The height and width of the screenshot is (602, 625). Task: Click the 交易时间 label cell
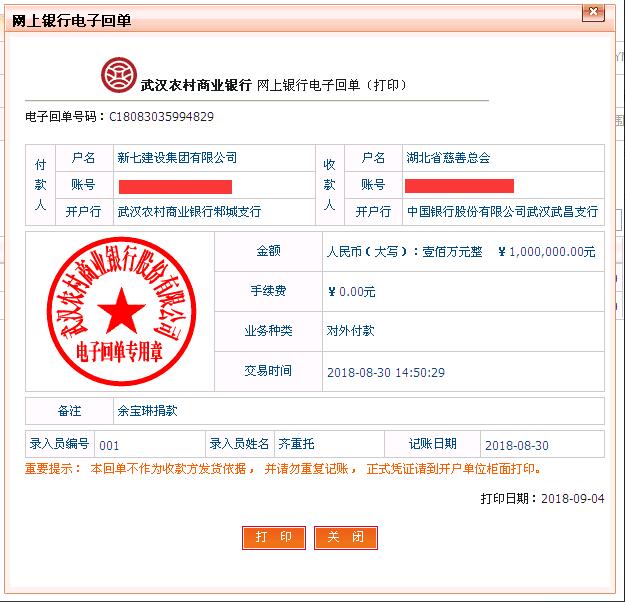[268, 371]
